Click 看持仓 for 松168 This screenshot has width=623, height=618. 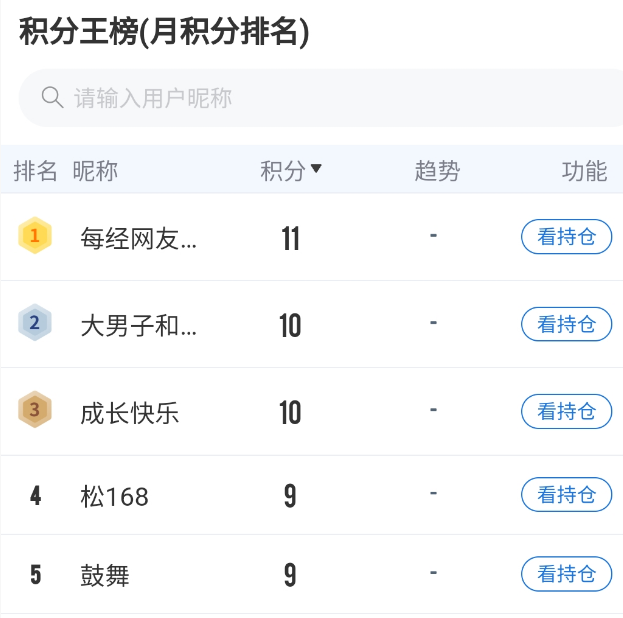coord(566,494)
